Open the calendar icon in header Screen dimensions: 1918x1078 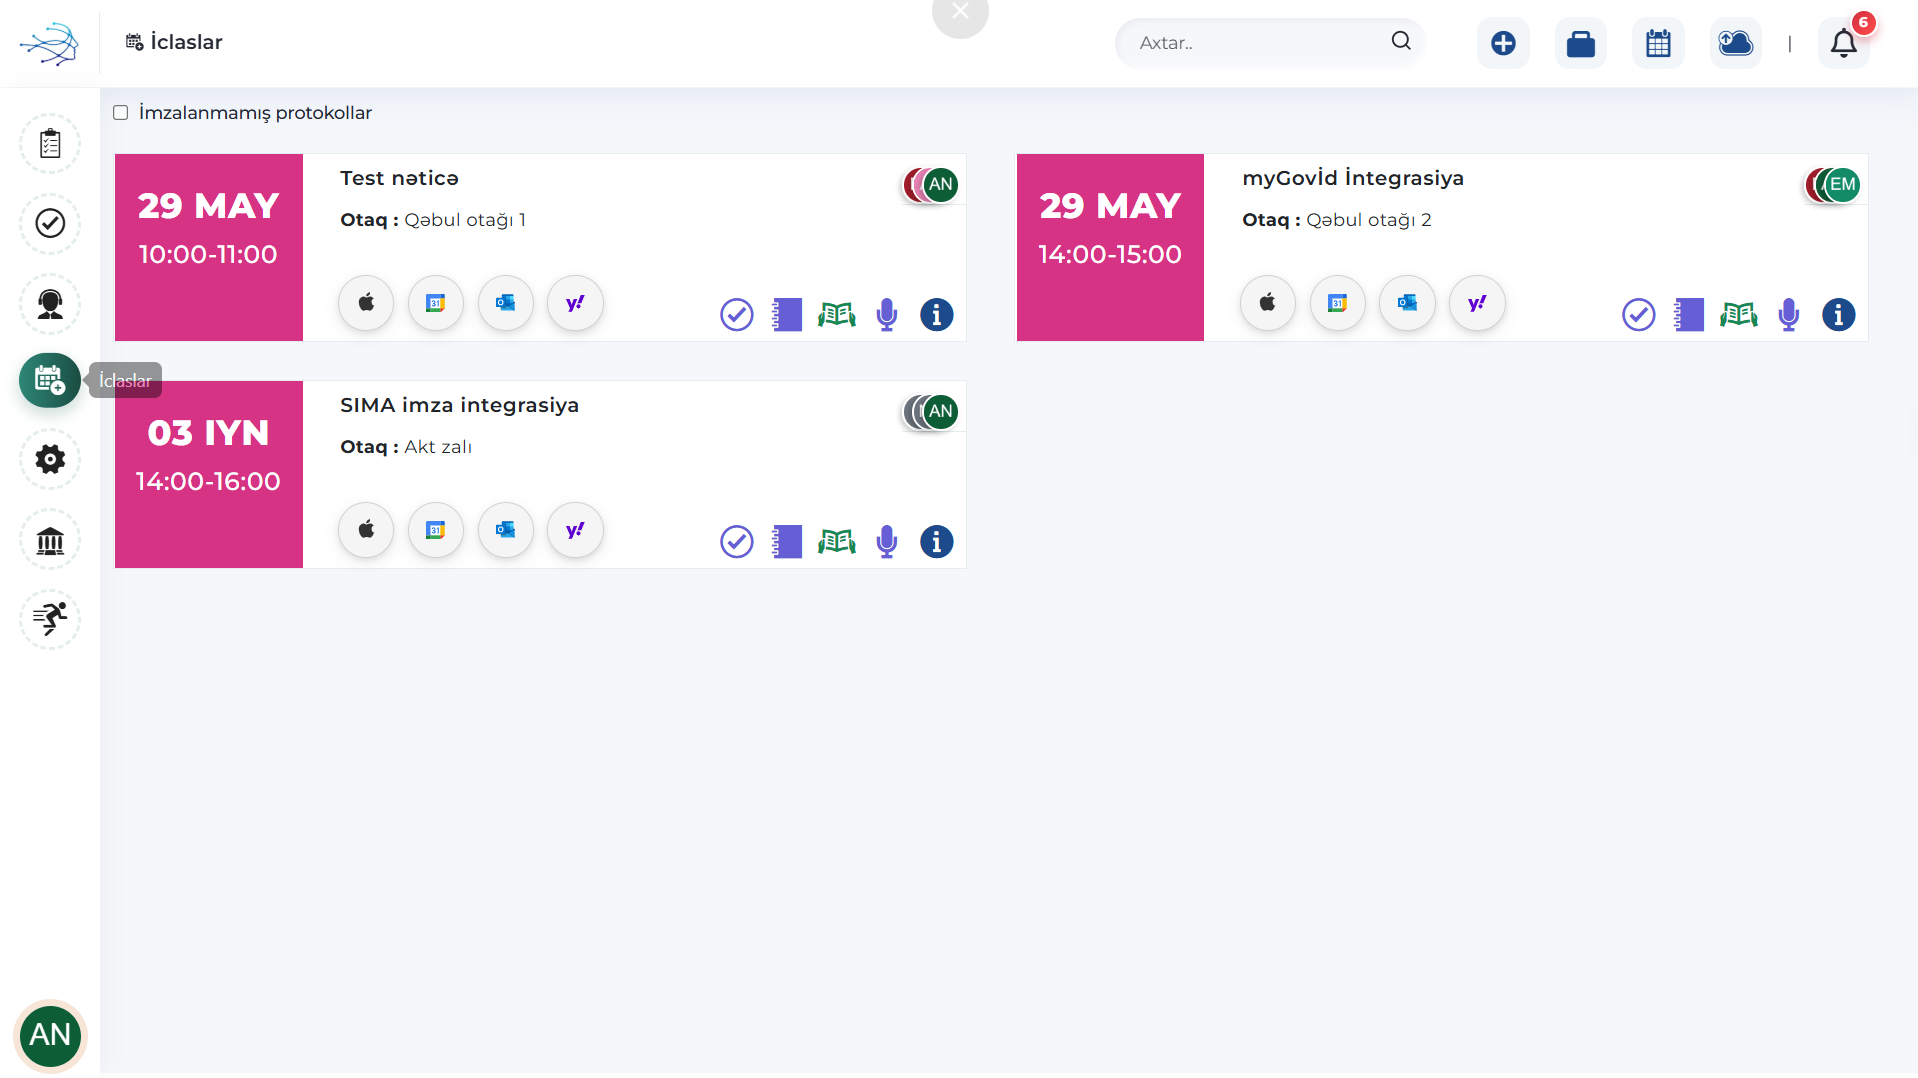(1658, 43)
